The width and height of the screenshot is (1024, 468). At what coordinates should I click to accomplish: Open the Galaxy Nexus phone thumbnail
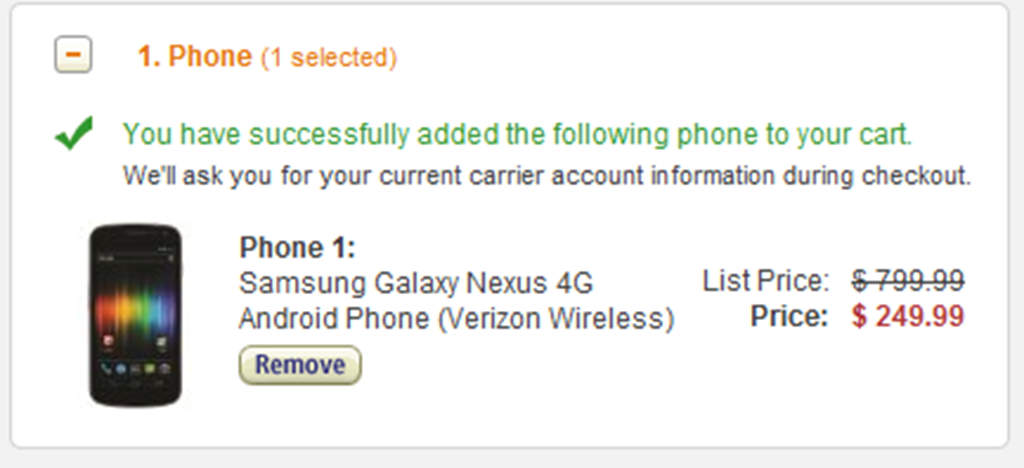[x=136, y=314]
